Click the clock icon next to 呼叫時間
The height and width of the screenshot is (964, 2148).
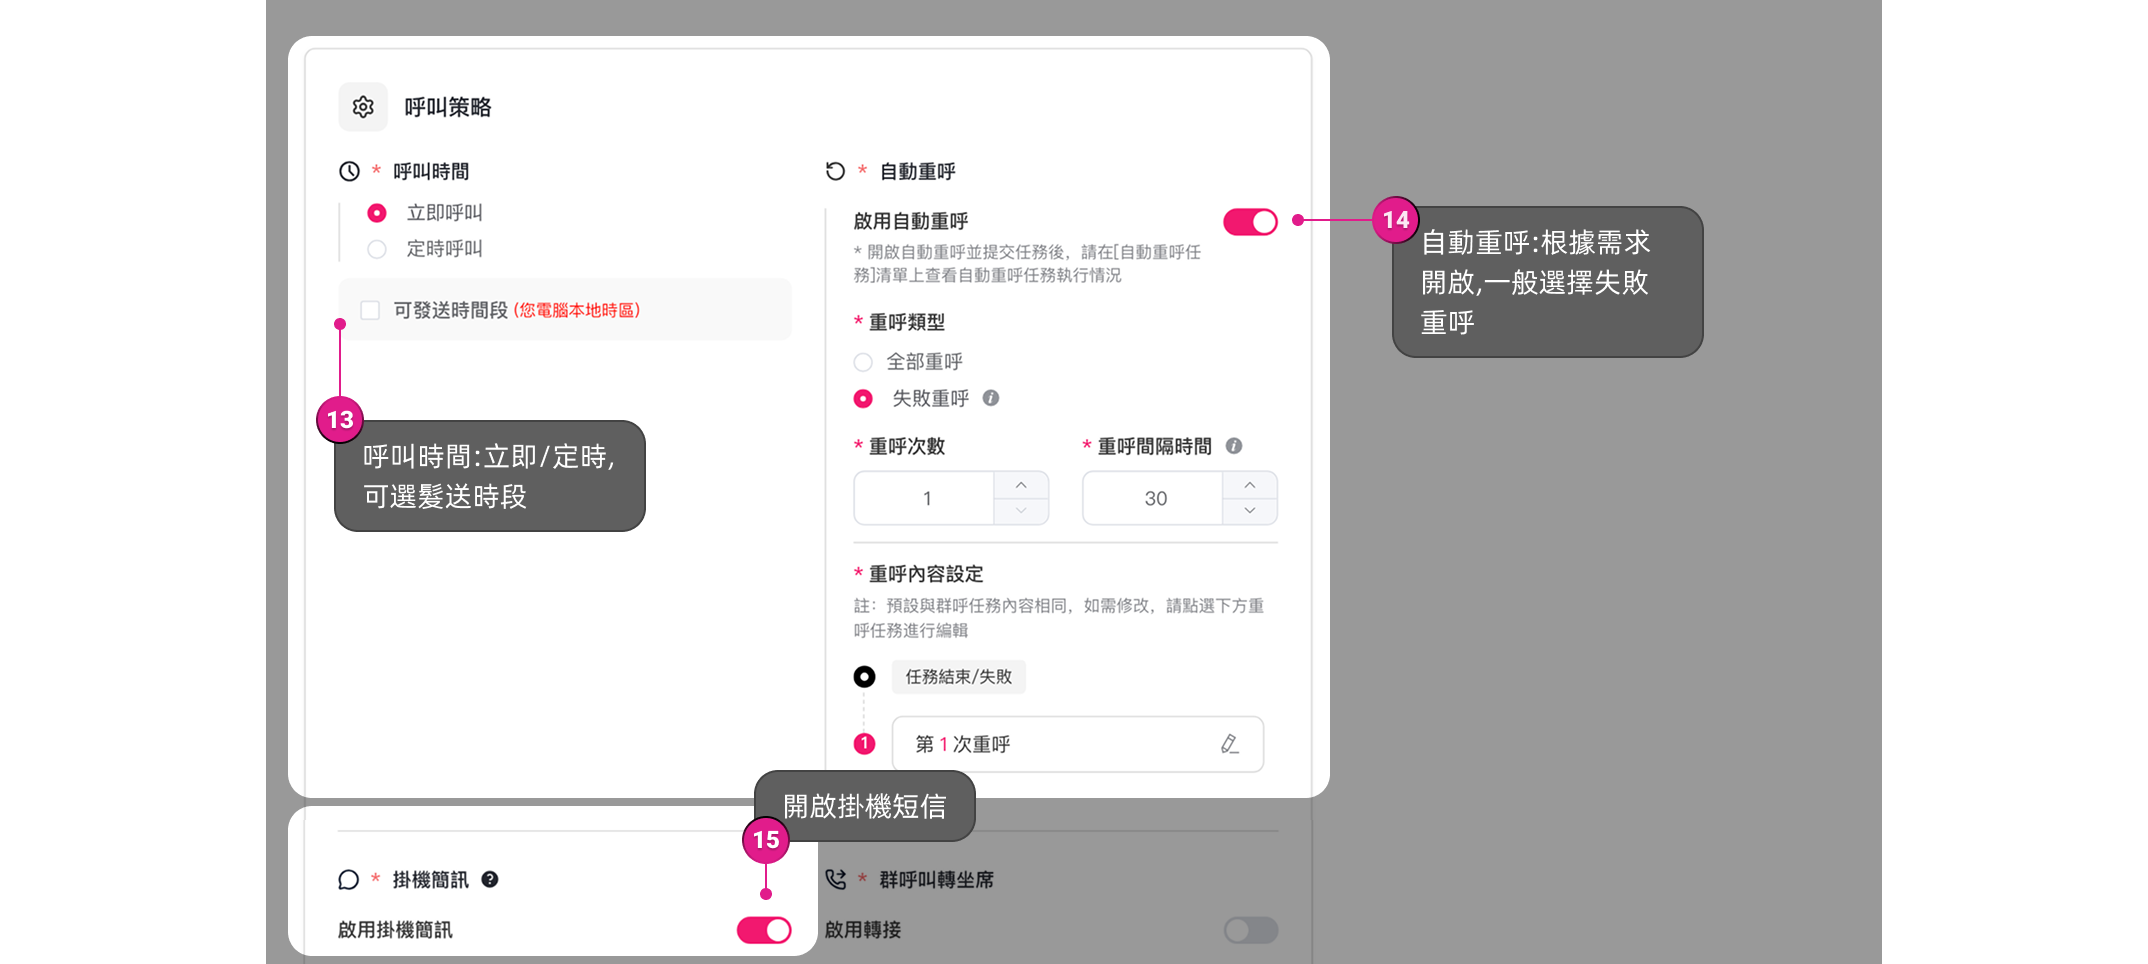point(349,171)
